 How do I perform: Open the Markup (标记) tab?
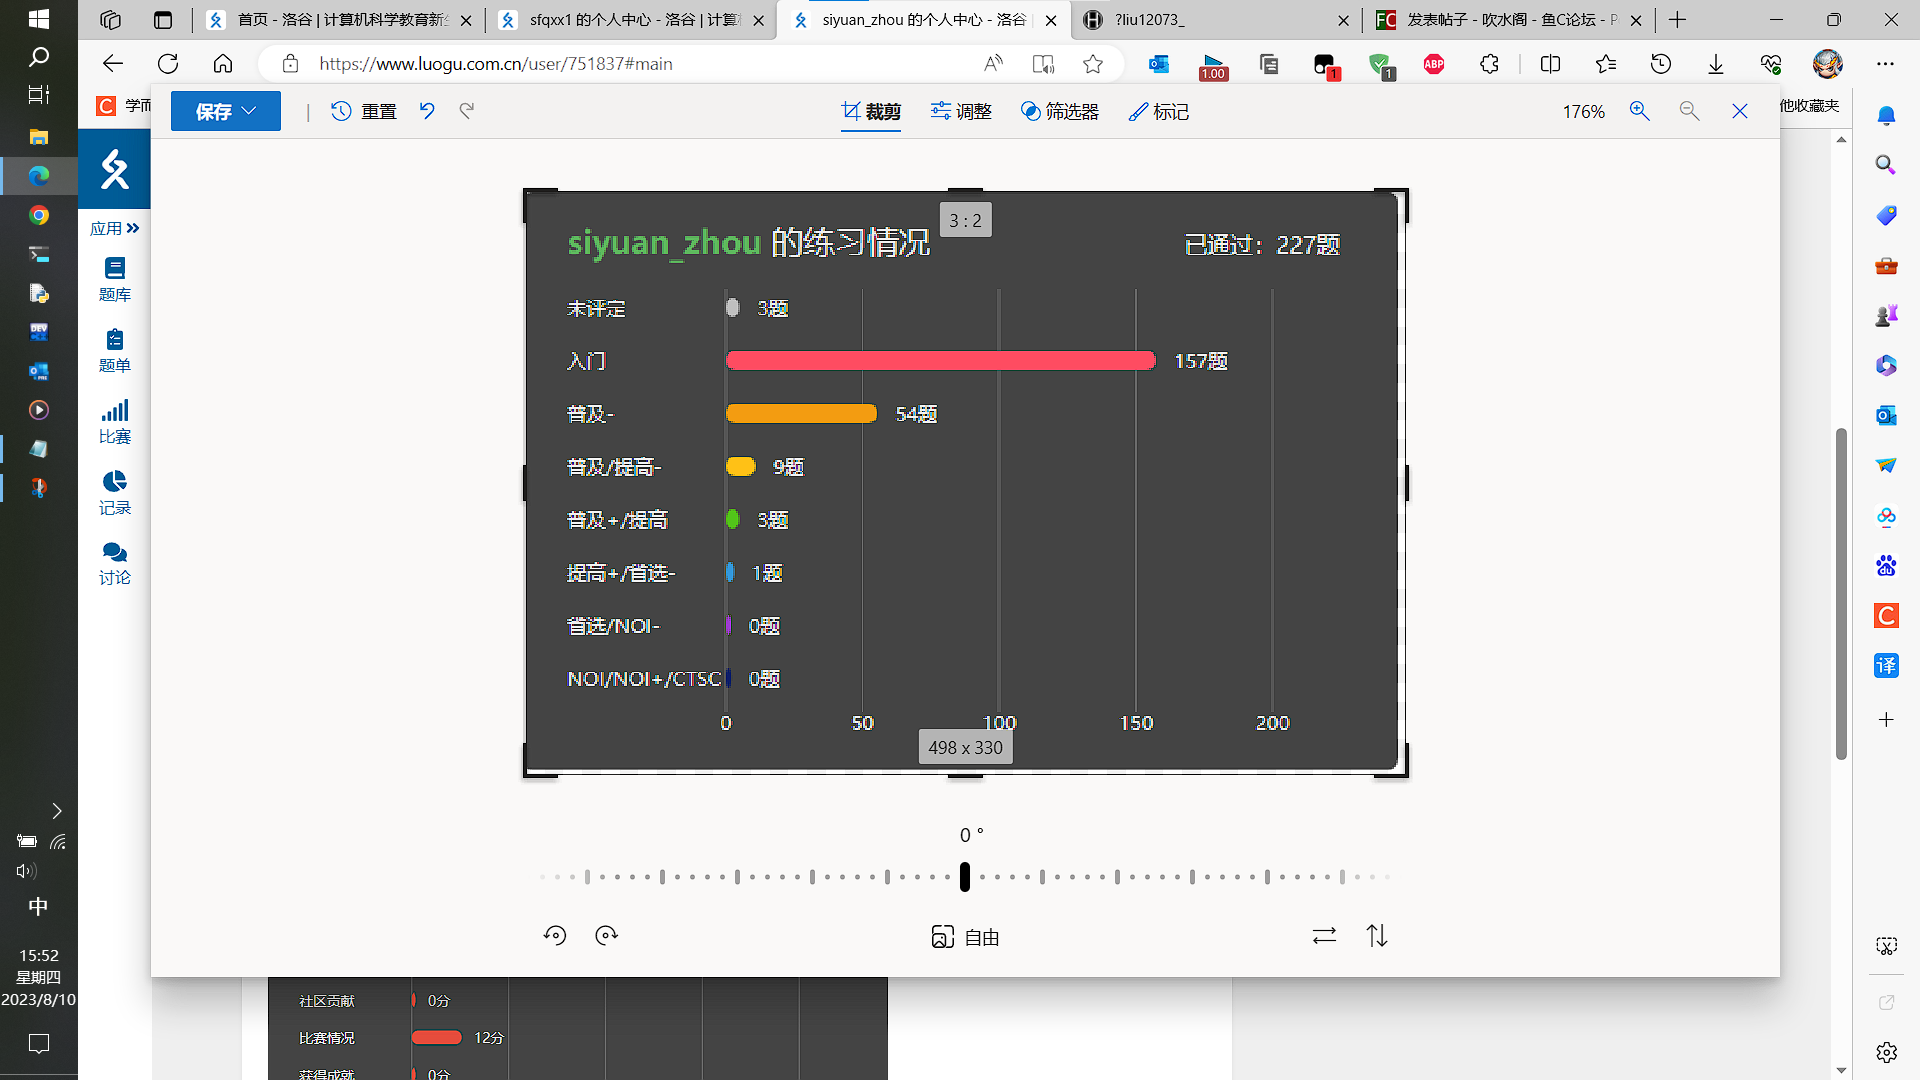click(x=1159, y=111)
